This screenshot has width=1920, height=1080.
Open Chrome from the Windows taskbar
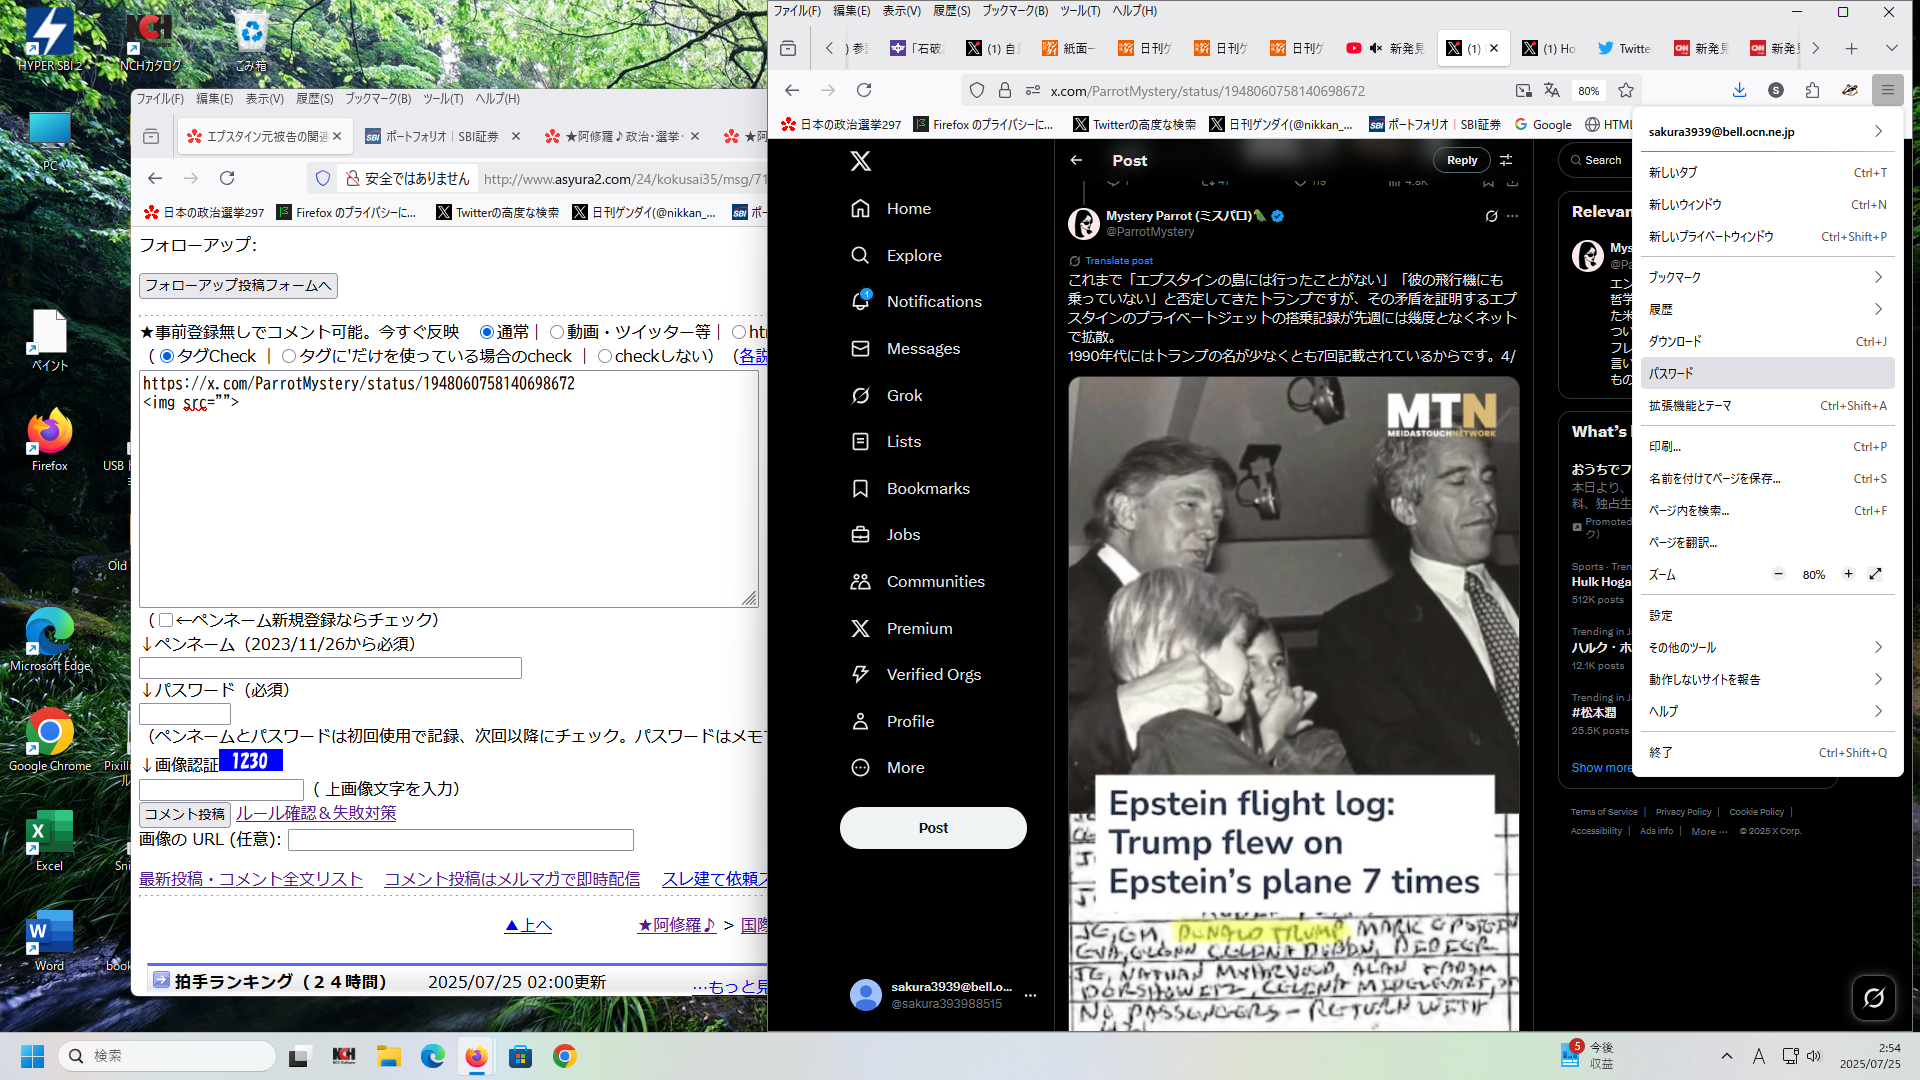click(x=564, y=1056)
